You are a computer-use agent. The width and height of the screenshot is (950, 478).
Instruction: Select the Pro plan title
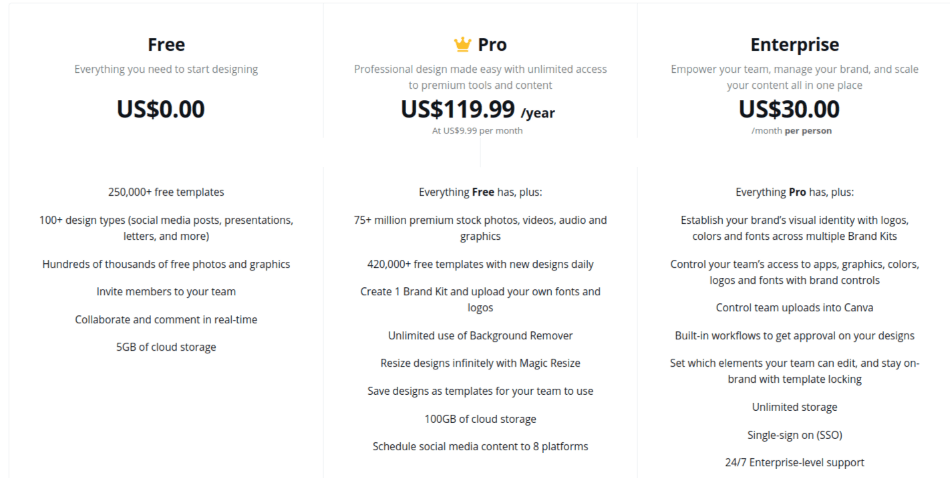point(492,44)
